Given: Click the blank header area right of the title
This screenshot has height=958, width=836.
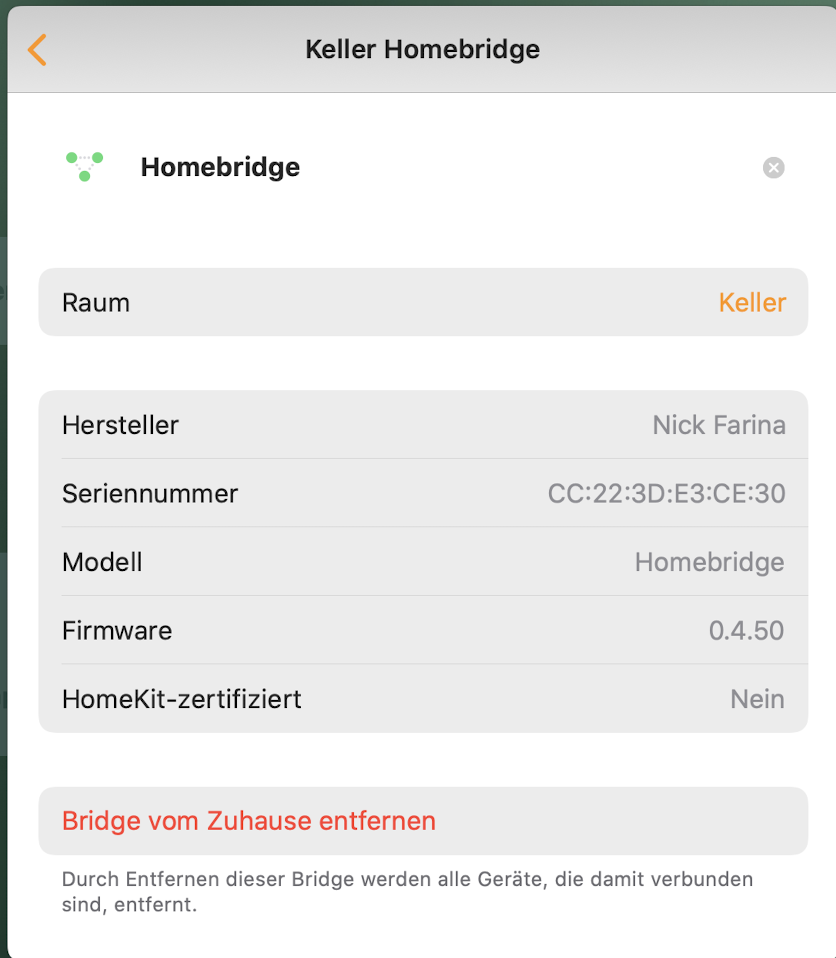Looking at the screenshot, I should coord(690,49).
